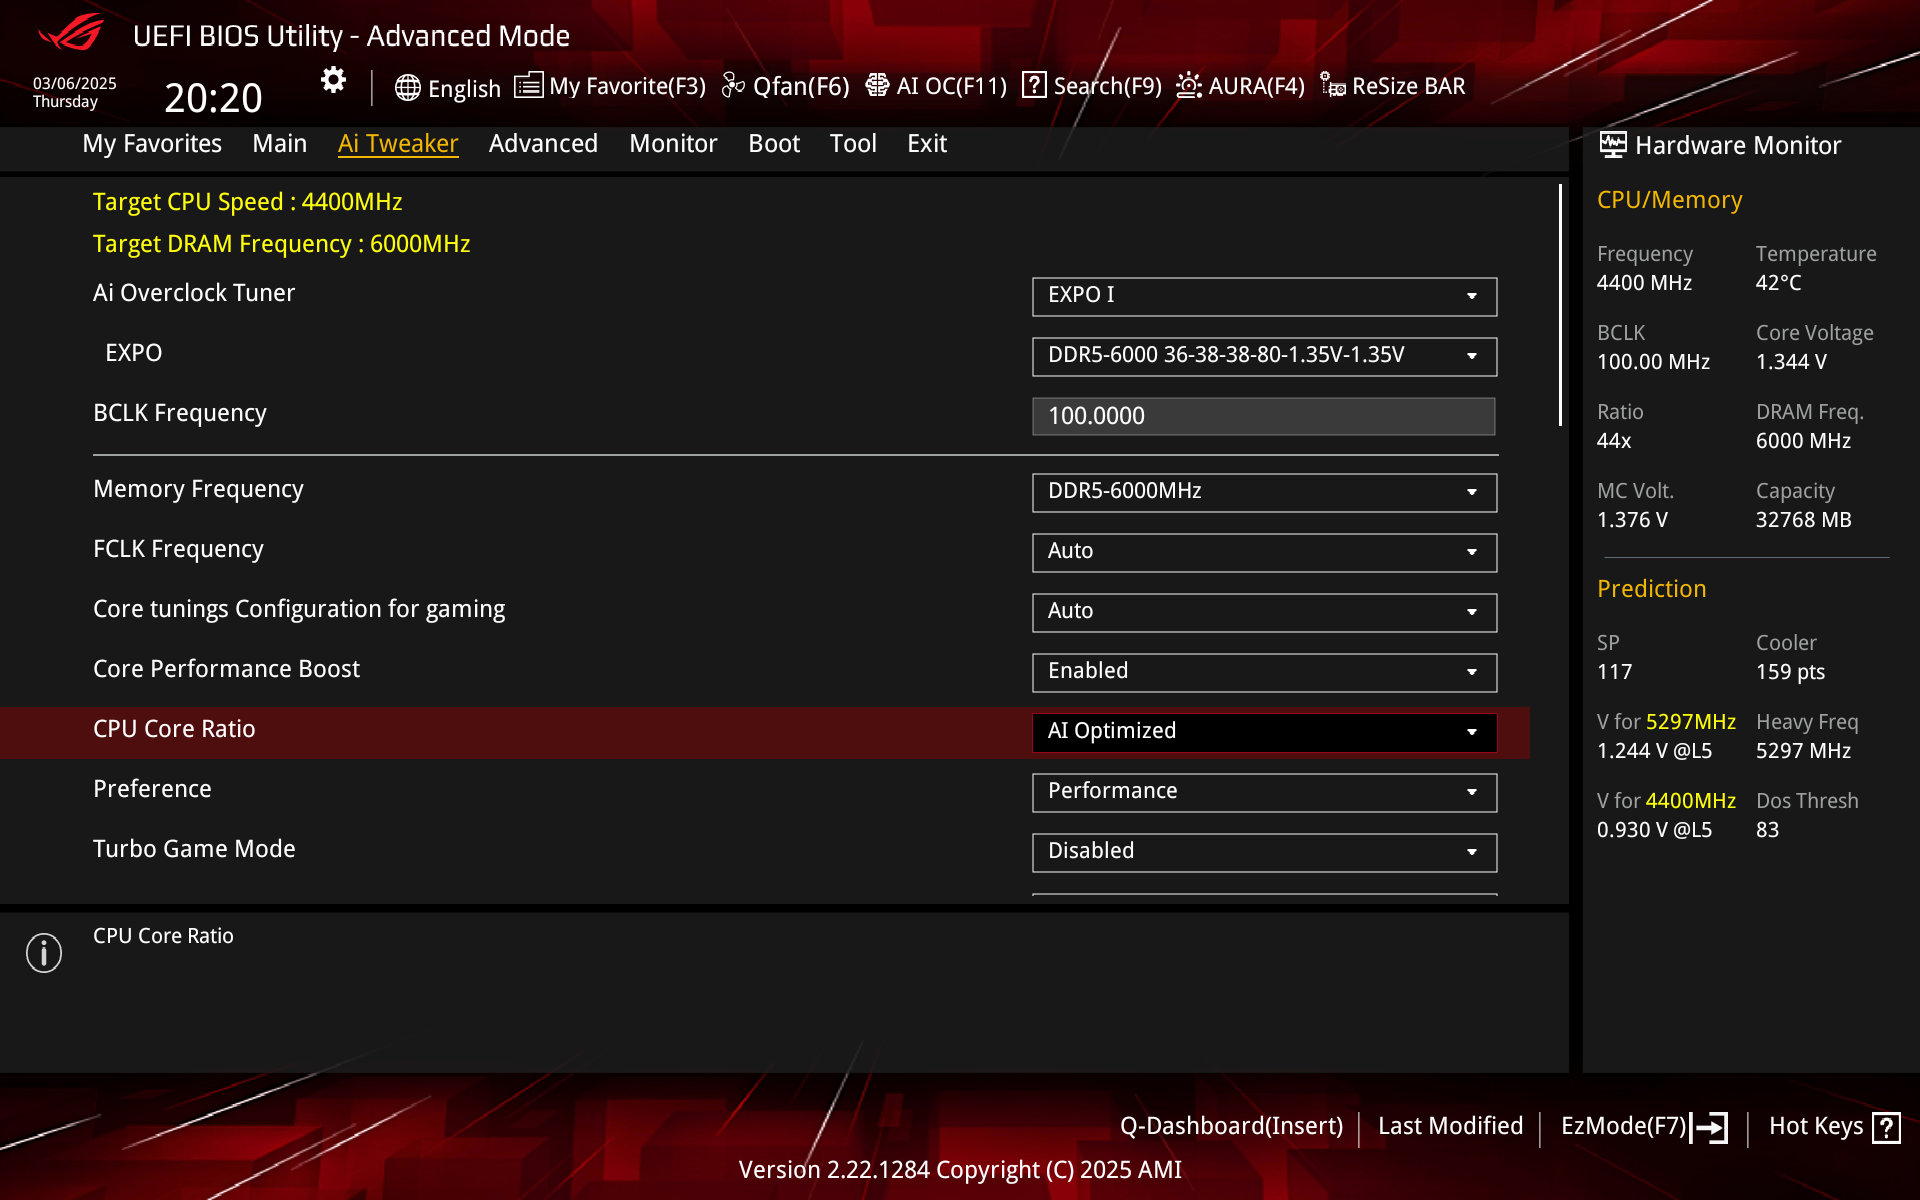Open Turbo Game Mode dropdown
Screen dimensions: 1920x1200
(1264, 852)
